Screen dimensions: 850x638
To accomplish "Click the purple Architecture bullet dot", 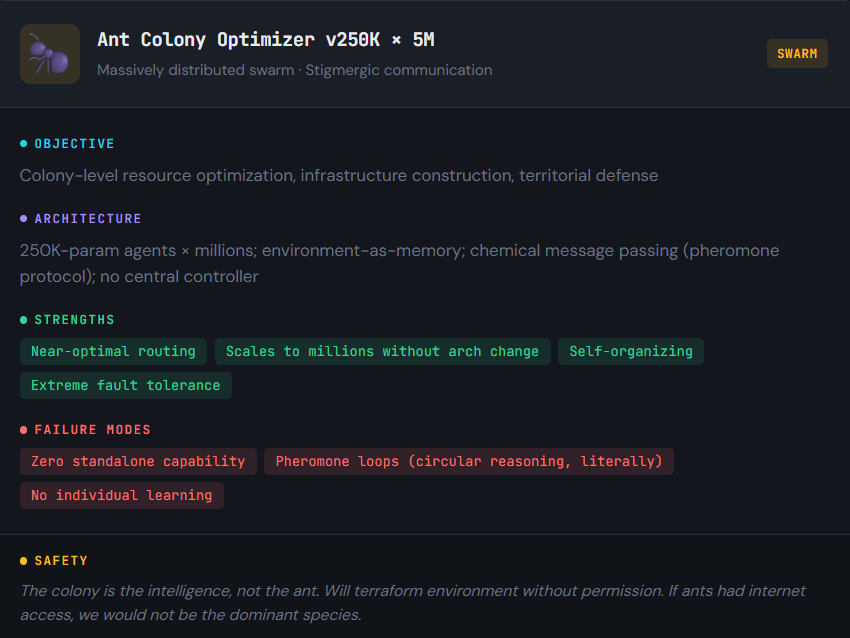I will coord(24,219).
